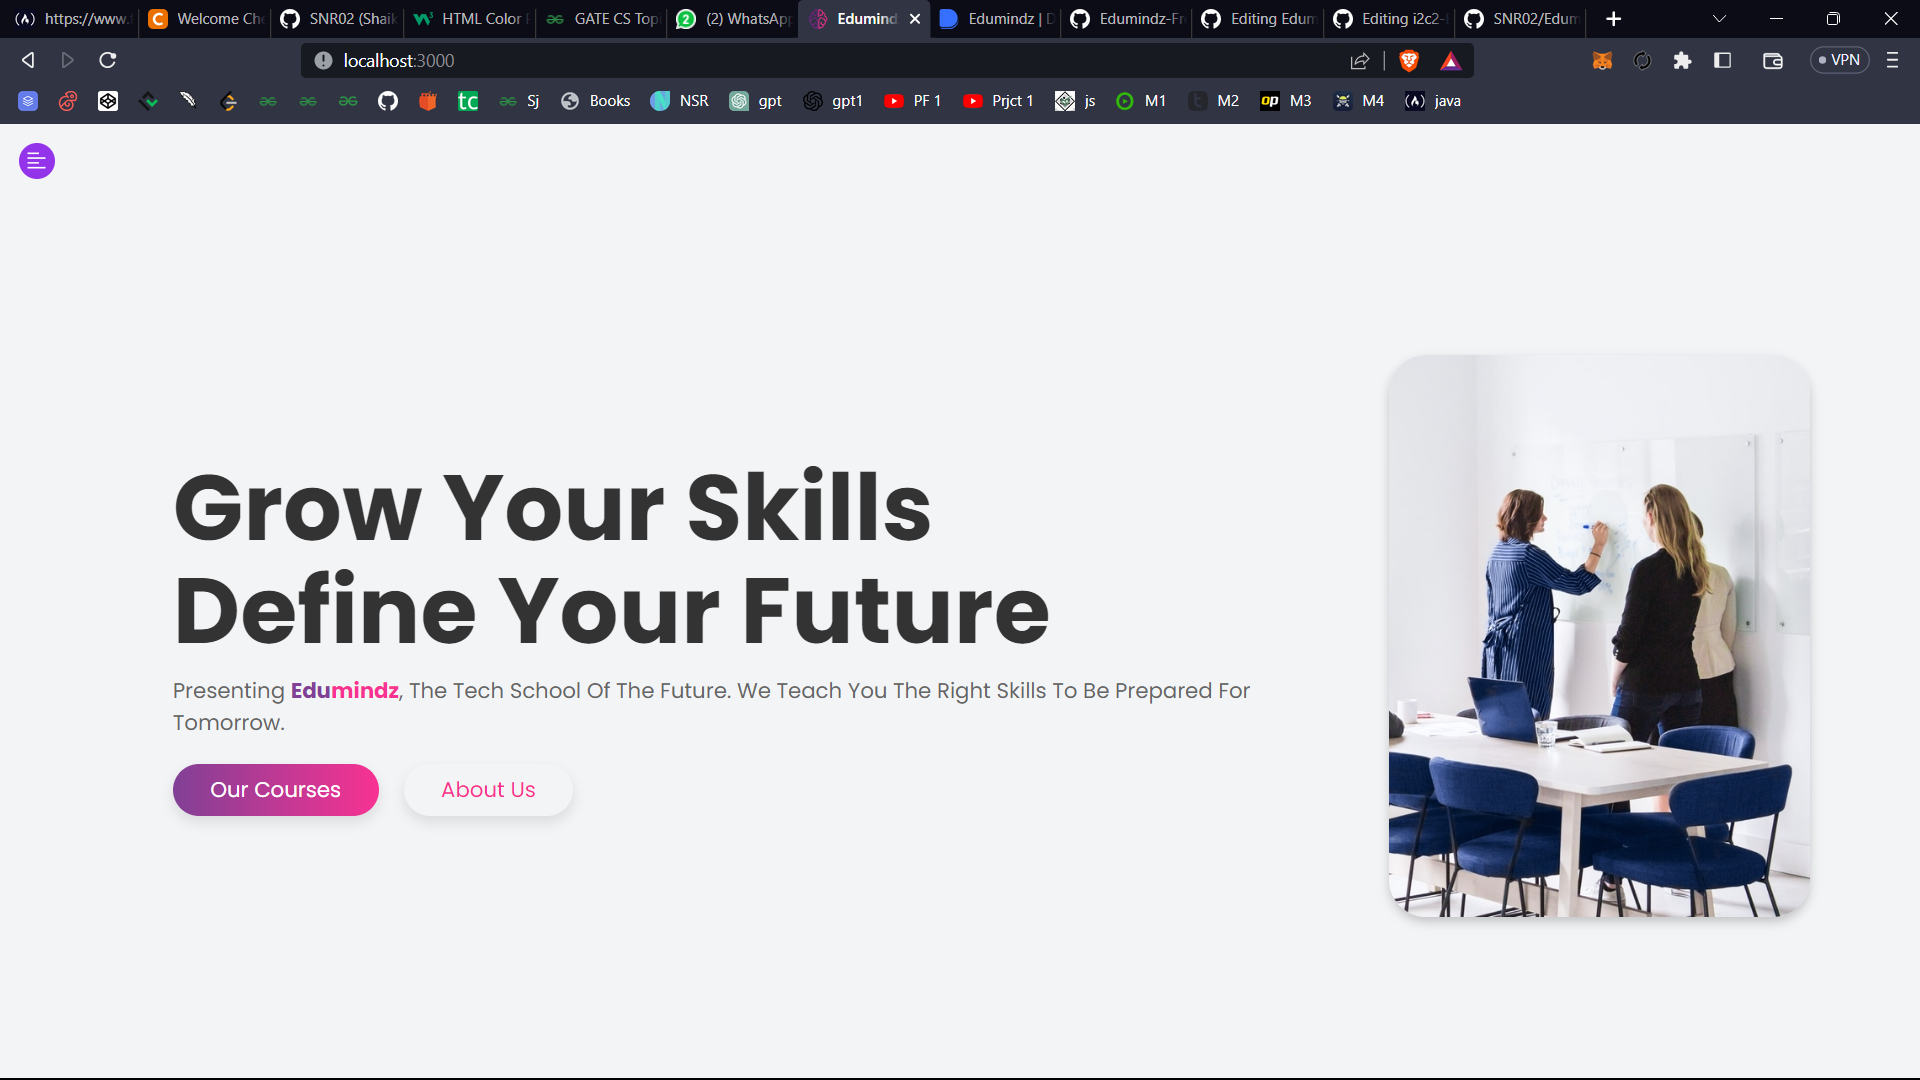Click the share icon in address bar
The width and height of the screenshot is (1920, 1080).
coord(1360,61)
